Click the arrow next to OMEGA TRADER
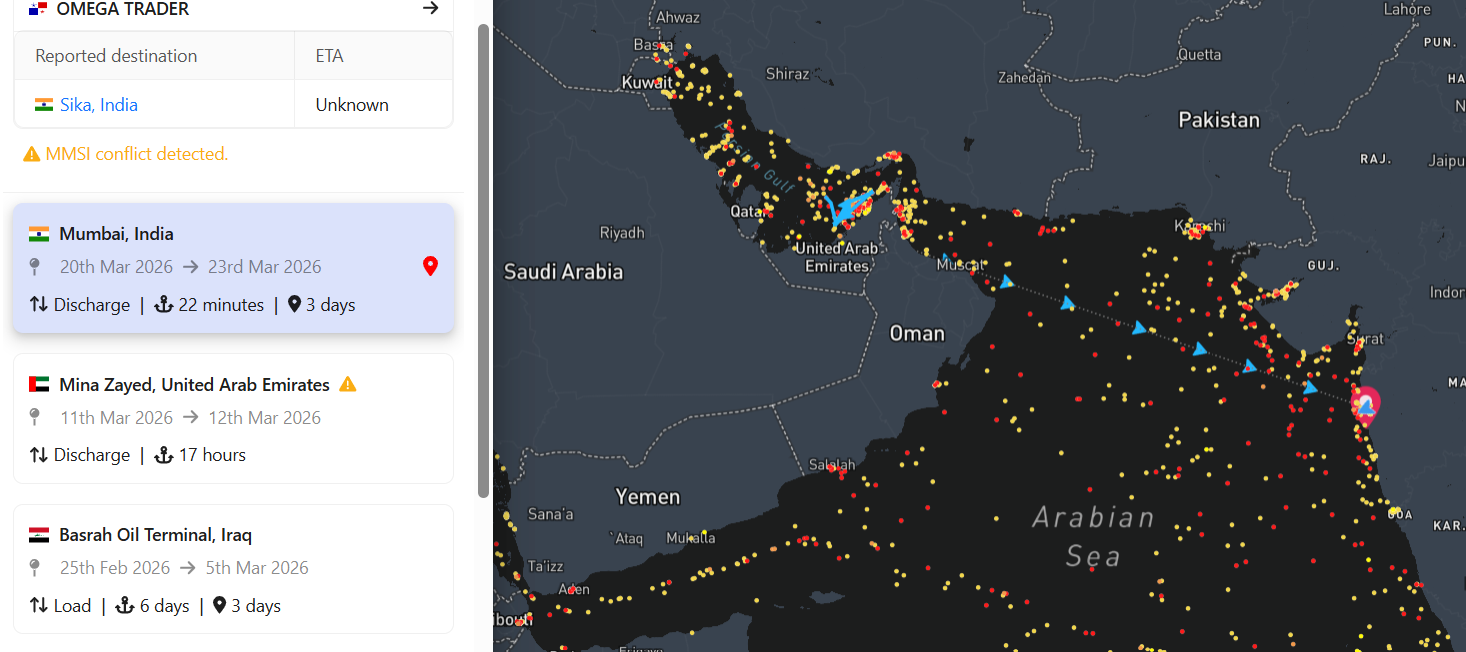Screen dimensions: 1466x652 [x=430, y=9]
